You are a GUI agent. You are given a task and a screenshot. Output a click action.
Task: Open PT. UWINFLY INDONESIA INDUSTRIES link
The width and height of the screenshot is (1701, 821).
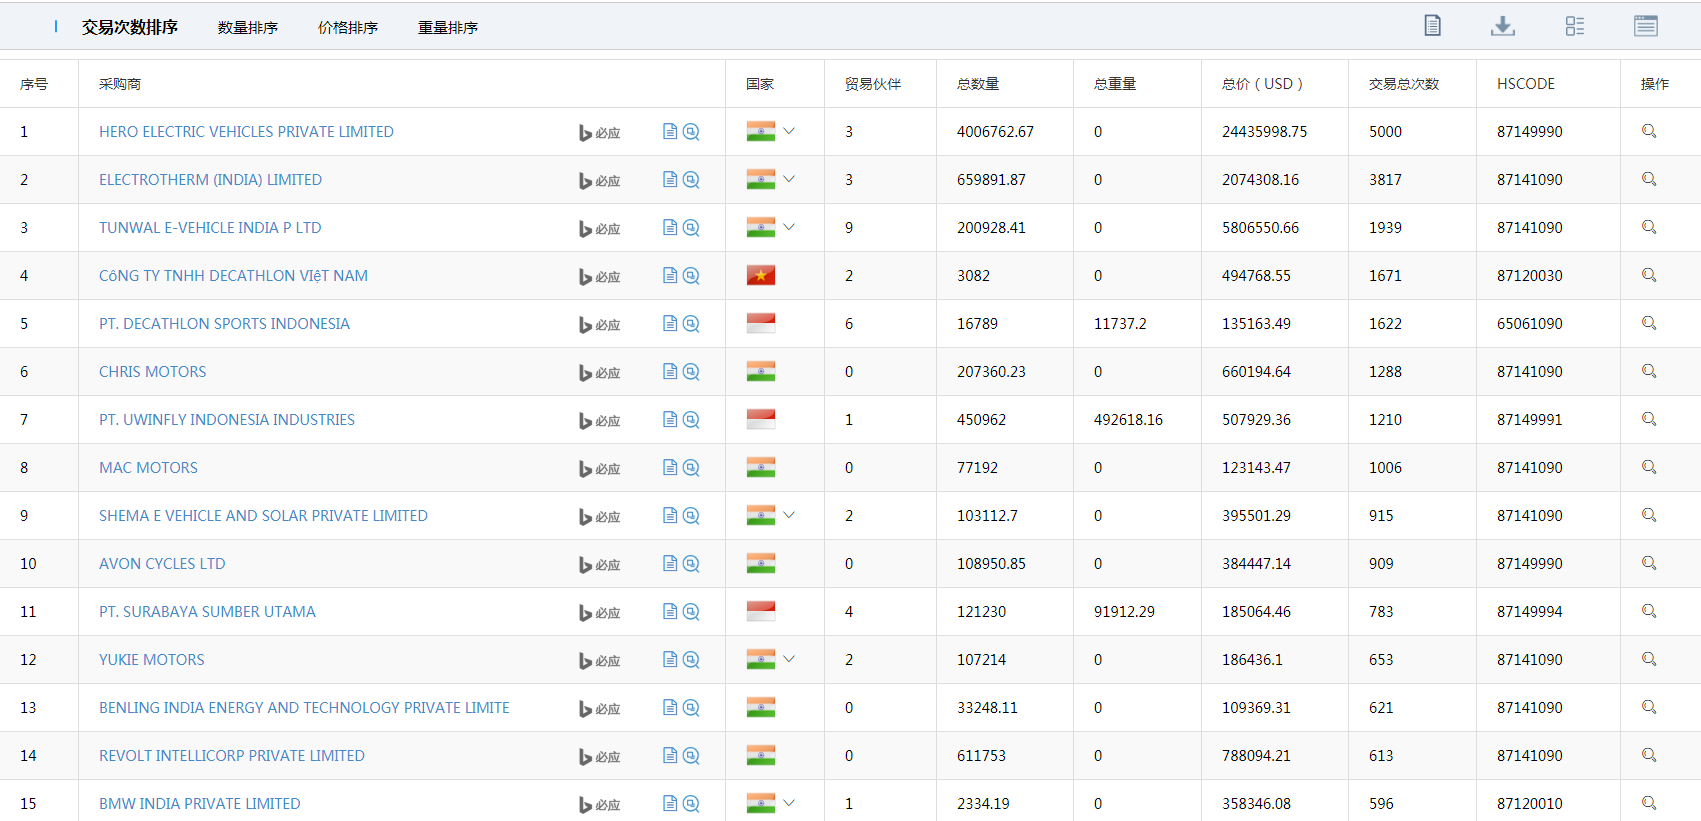pyautogui.click(x=227, y=420)
